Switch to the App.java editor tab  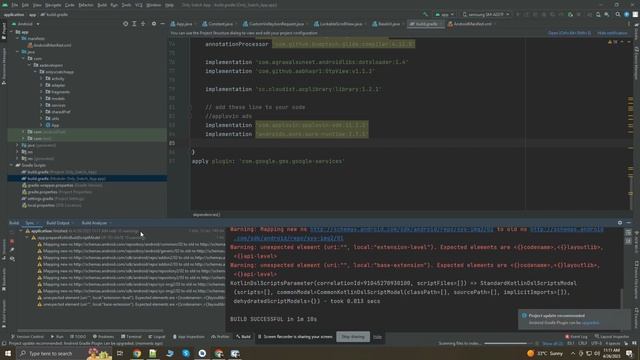182,24
